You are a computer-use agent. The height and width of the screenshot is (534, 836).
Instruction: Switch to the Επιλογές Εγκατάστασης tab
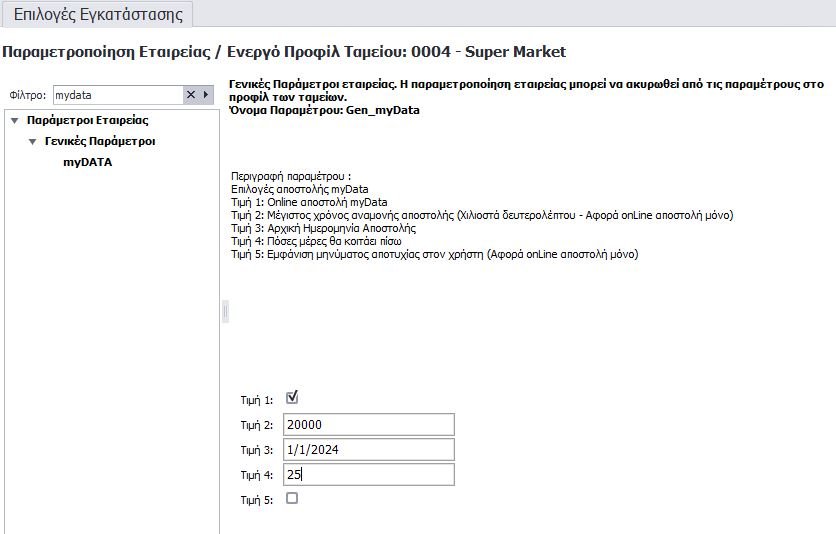(x=98, y=14)
